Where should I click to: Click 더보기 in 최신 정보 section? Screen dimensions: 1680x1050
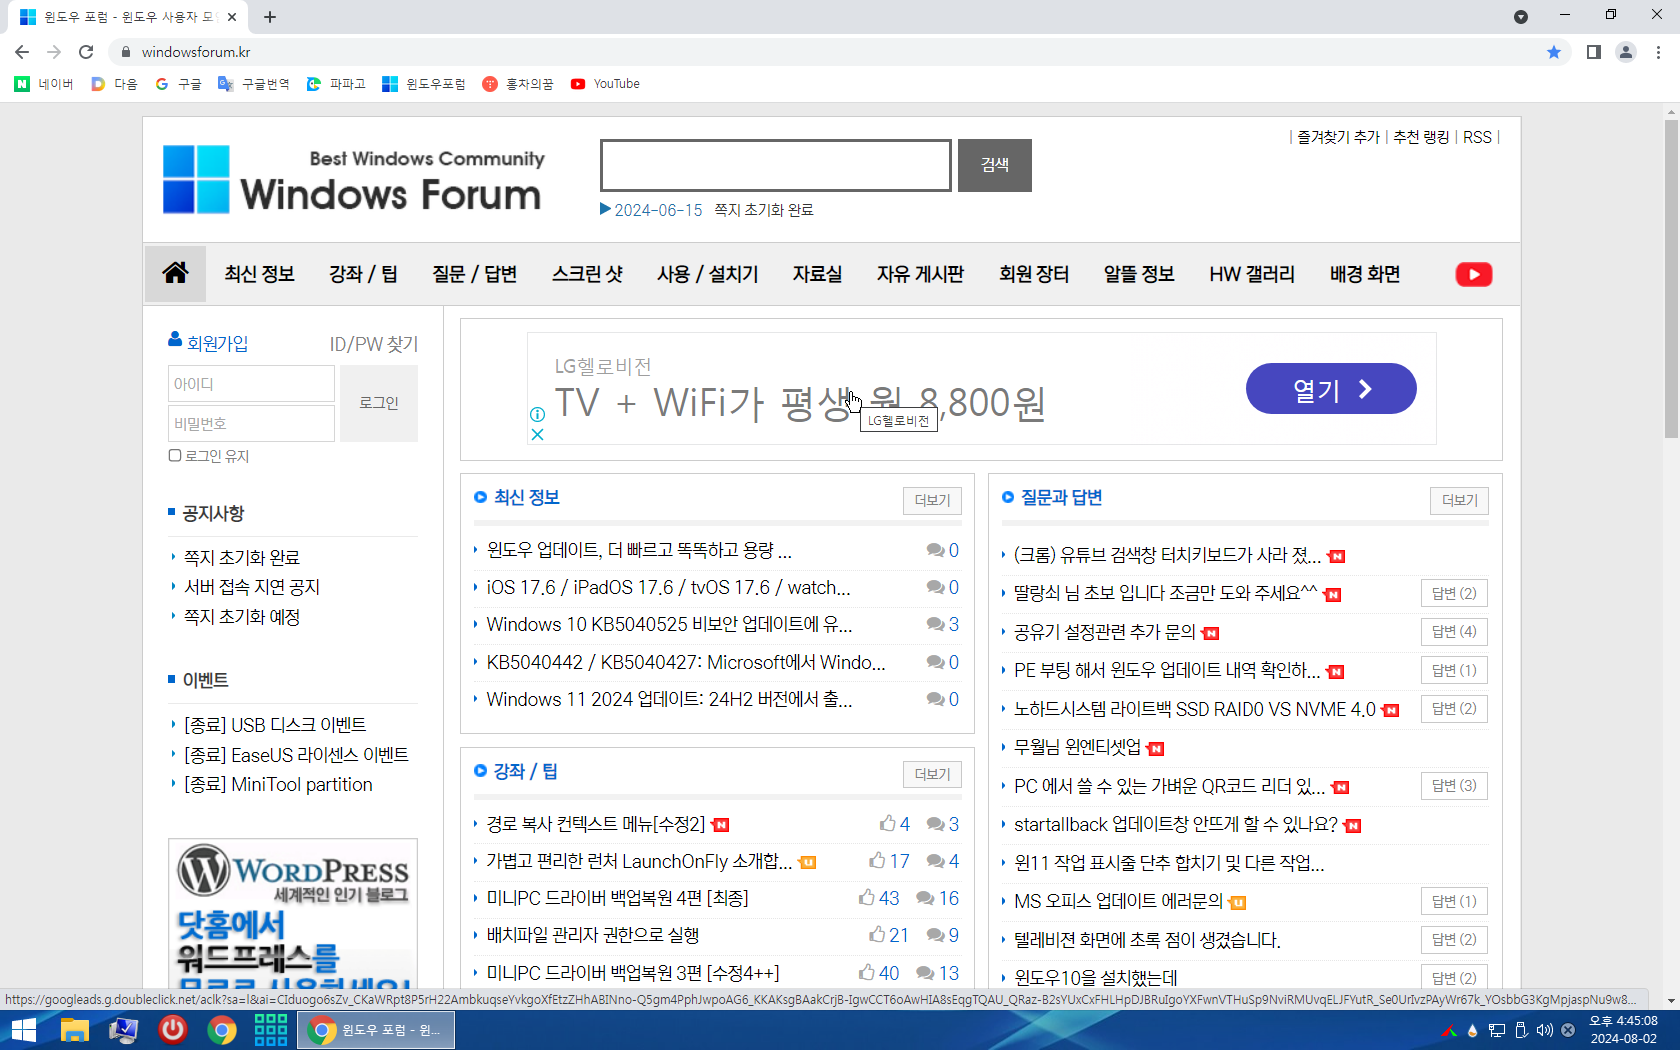(932, 500)
